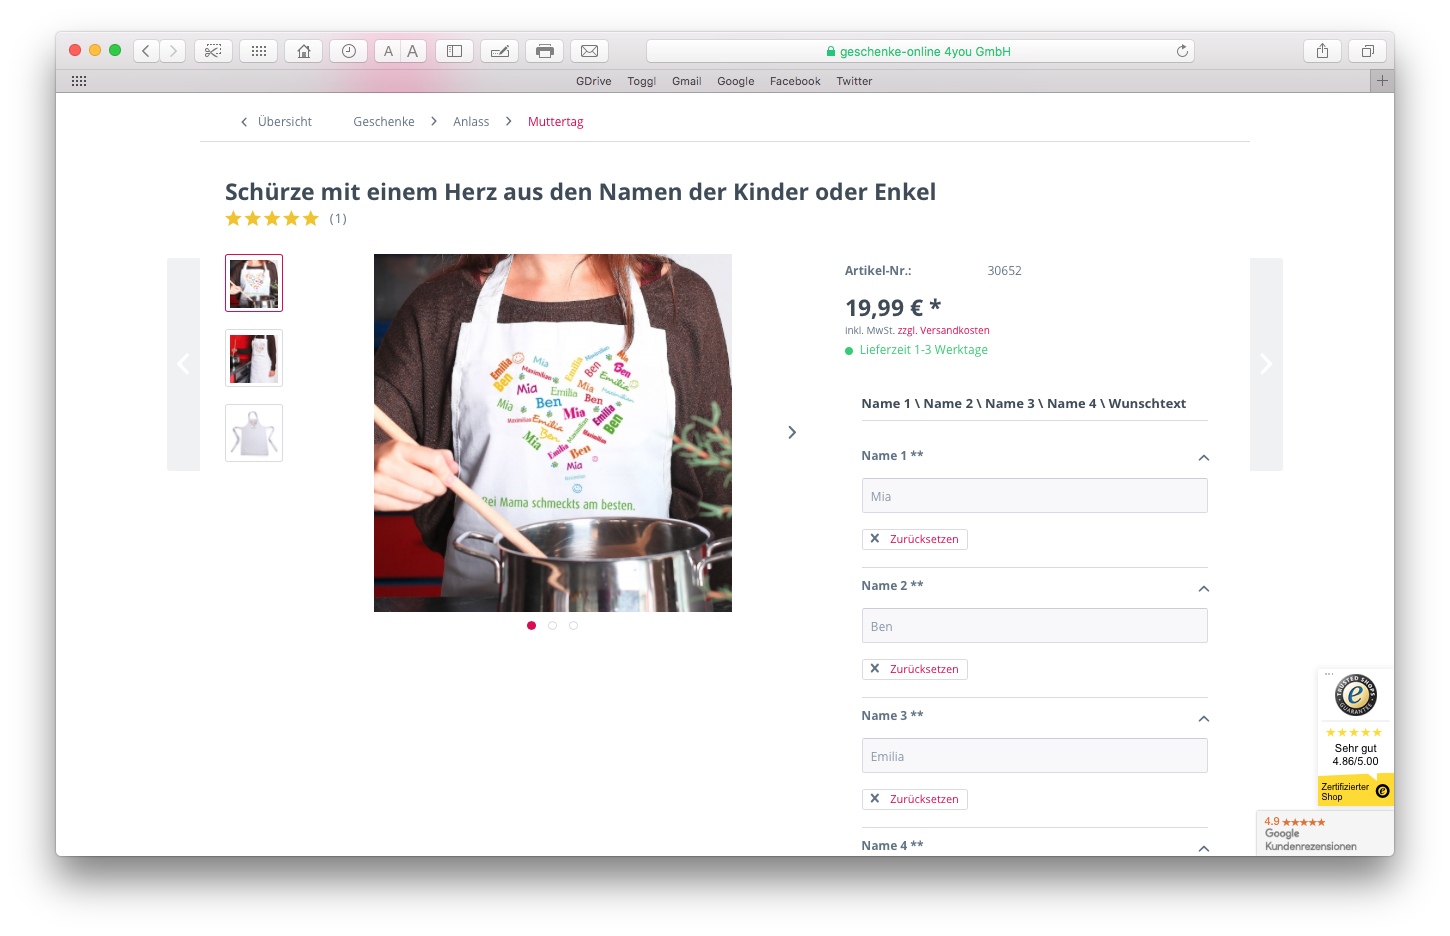Screen dimensions: 1450x936
Task: Click the browser home icon
Action: pos(303,51)
